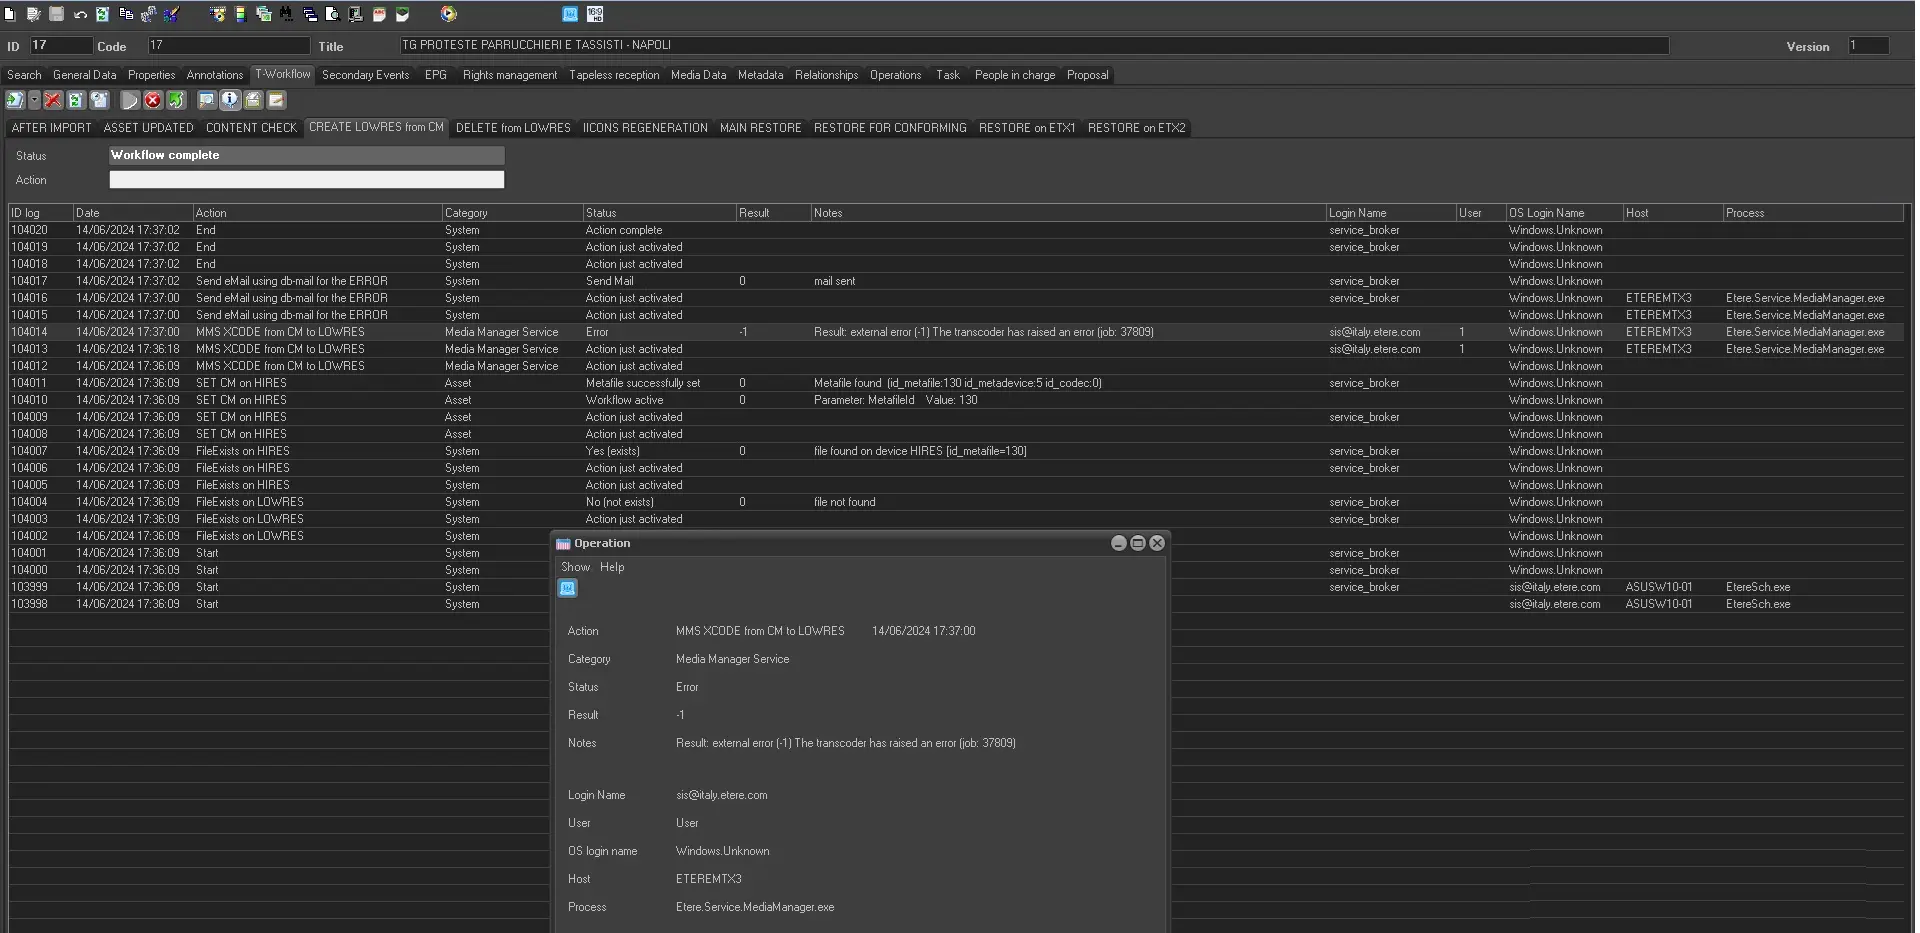This screenshot has height=933, width=1920.
Task: Click the media player icon in top toolbar
Action: [x=449, y=14]
